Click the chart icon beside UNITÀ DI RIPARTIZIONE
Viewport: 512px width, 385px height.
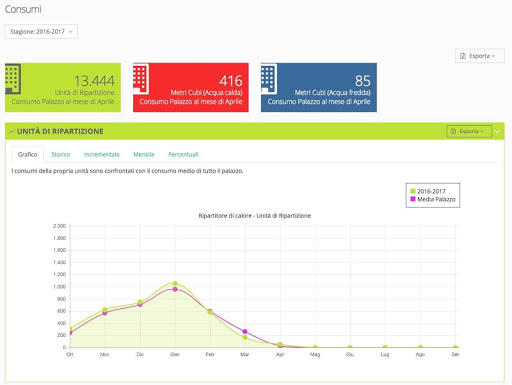point(12,131)
